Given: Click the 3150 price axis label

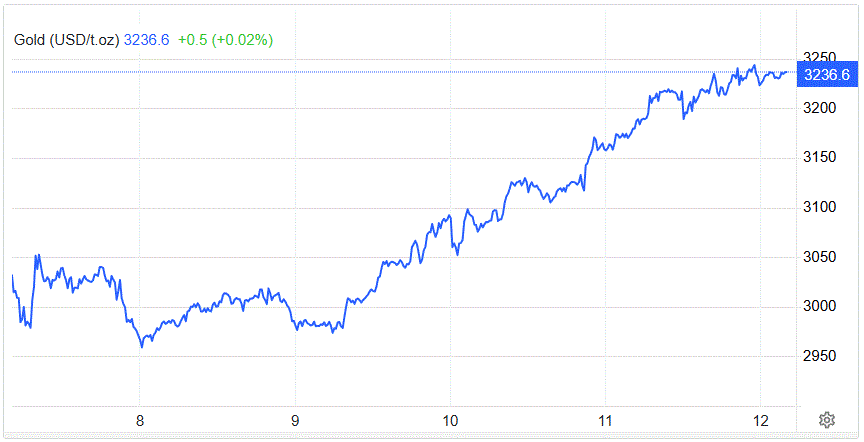Looking at the screenshot, I should (x=820, y=158).
